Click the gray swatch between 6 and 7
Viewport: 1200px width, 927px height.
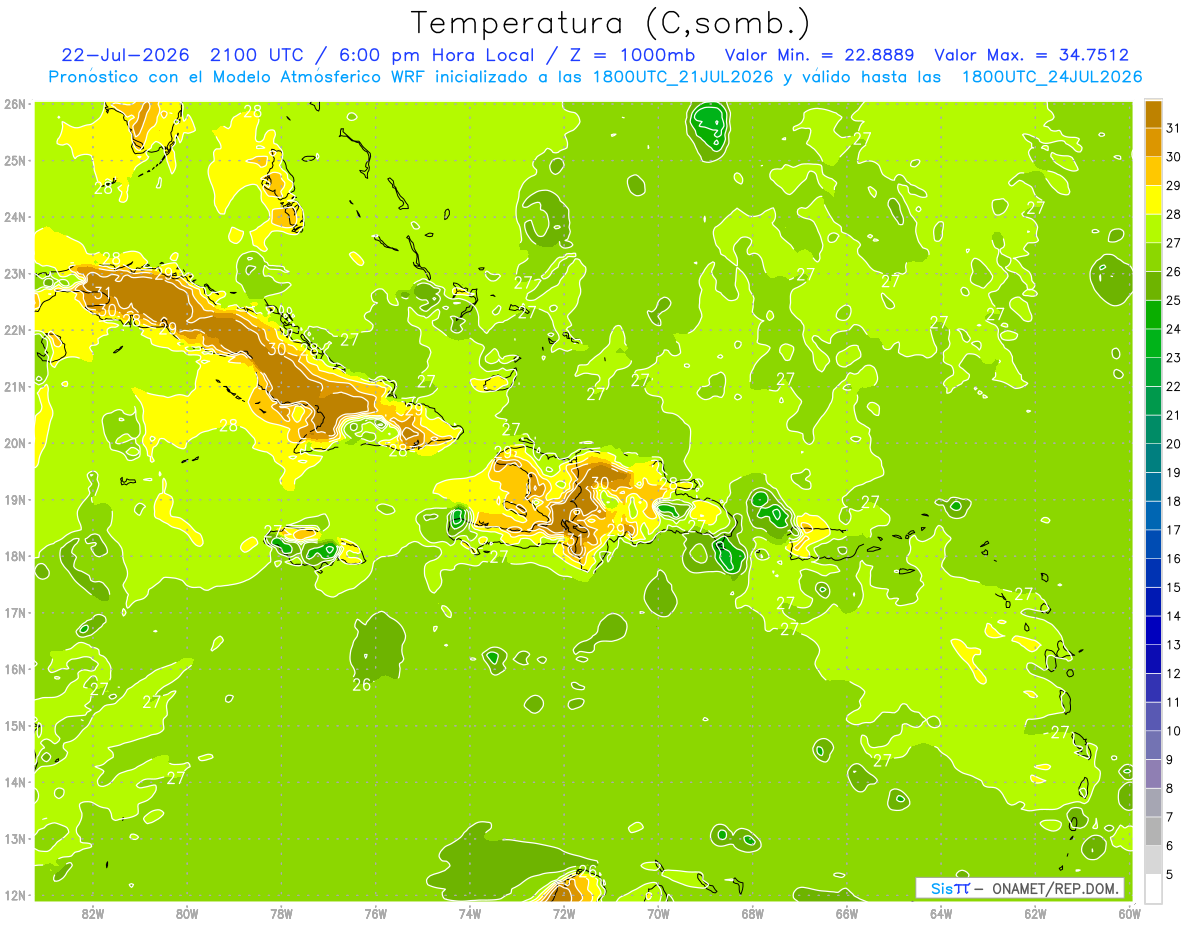[x=1154, y=830]
